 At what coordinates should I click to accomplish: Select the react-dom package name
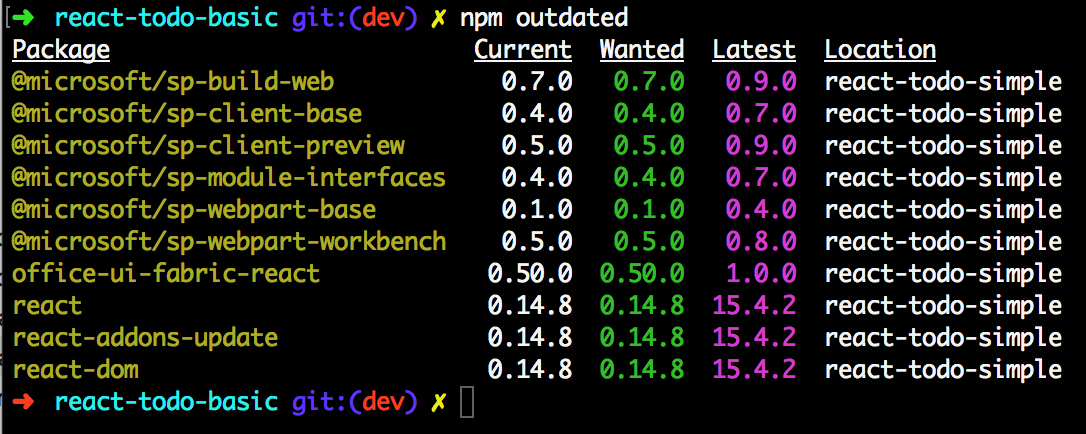(x=75, y=370)
